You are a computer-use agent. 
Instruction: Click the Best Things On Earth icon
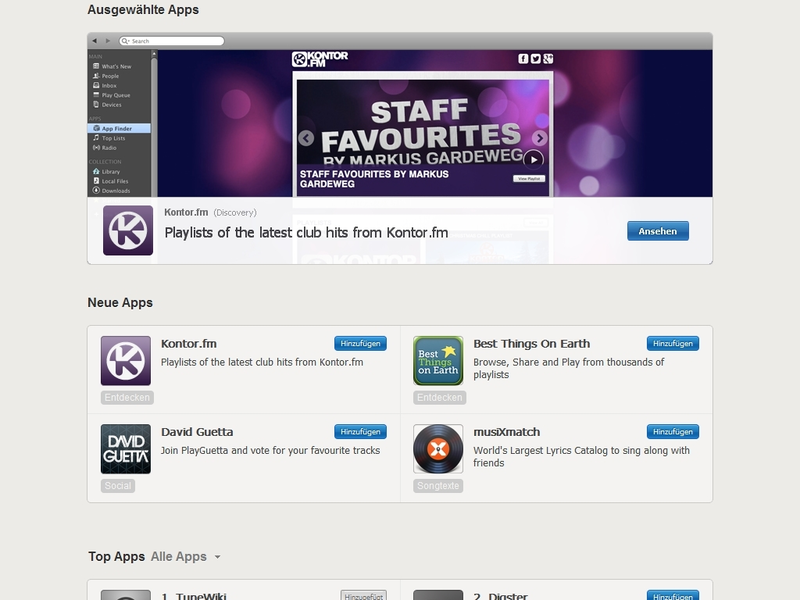pos(438,361)
